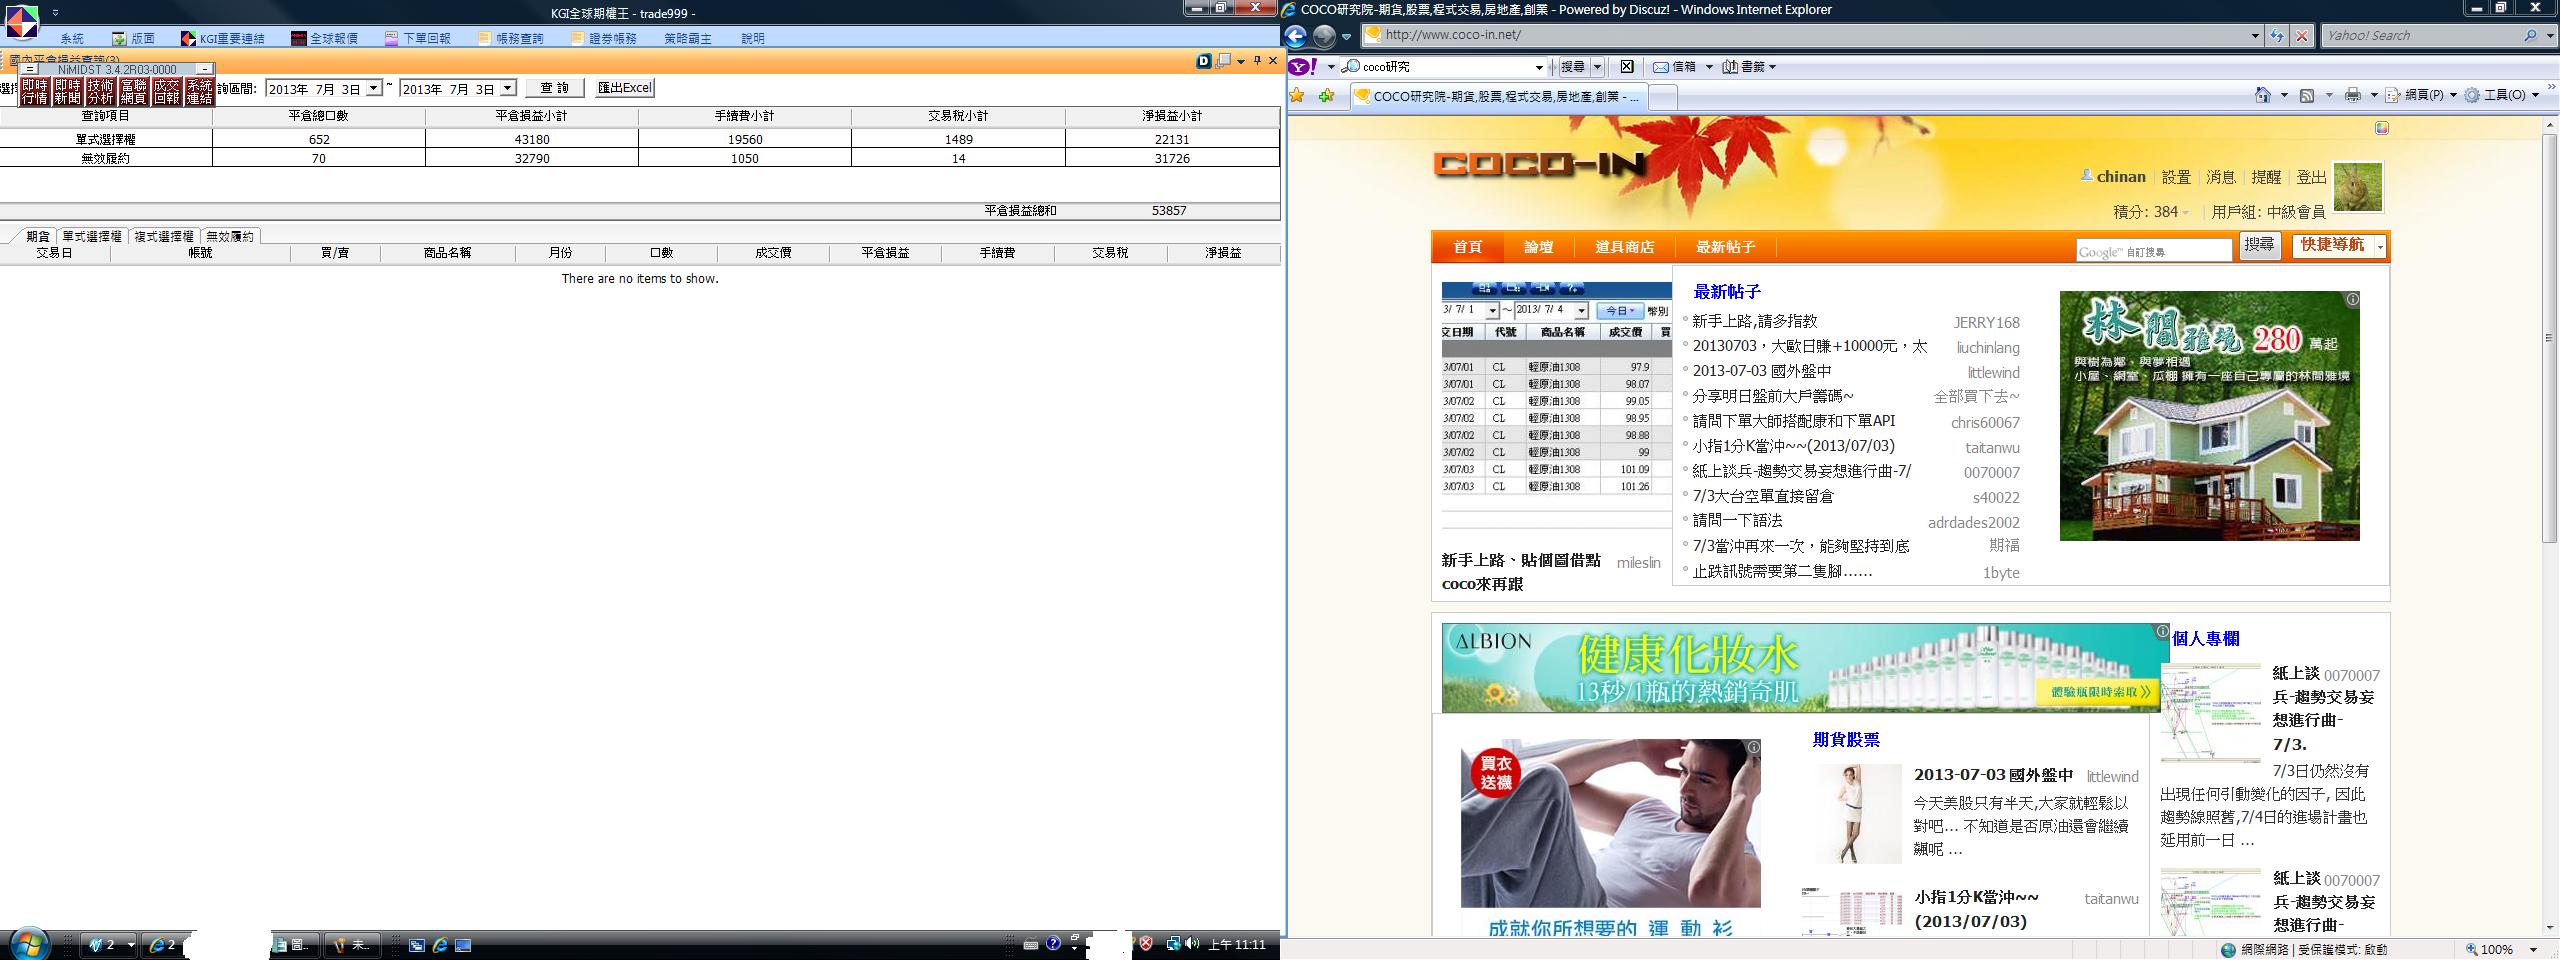Click the IE RSS feeds icon

[2307, 95]
